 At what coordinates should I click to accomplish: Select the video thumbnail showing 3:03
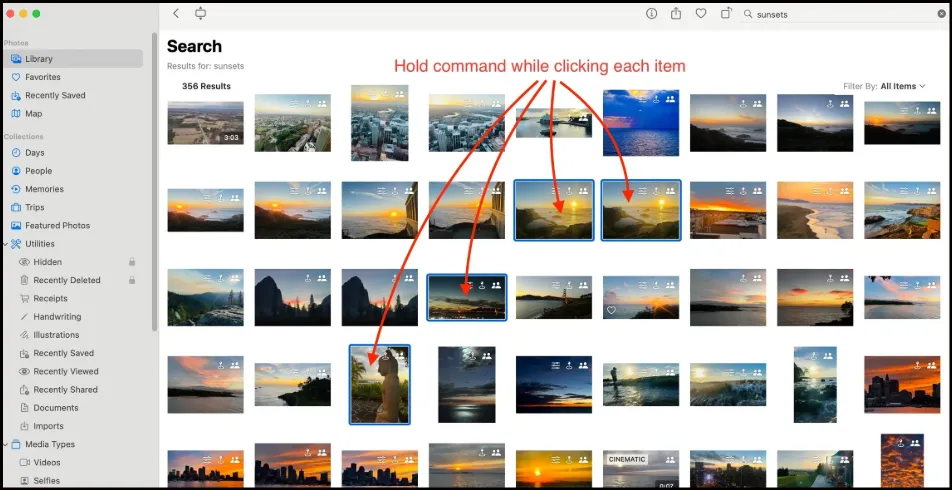(x=205, y=123)
